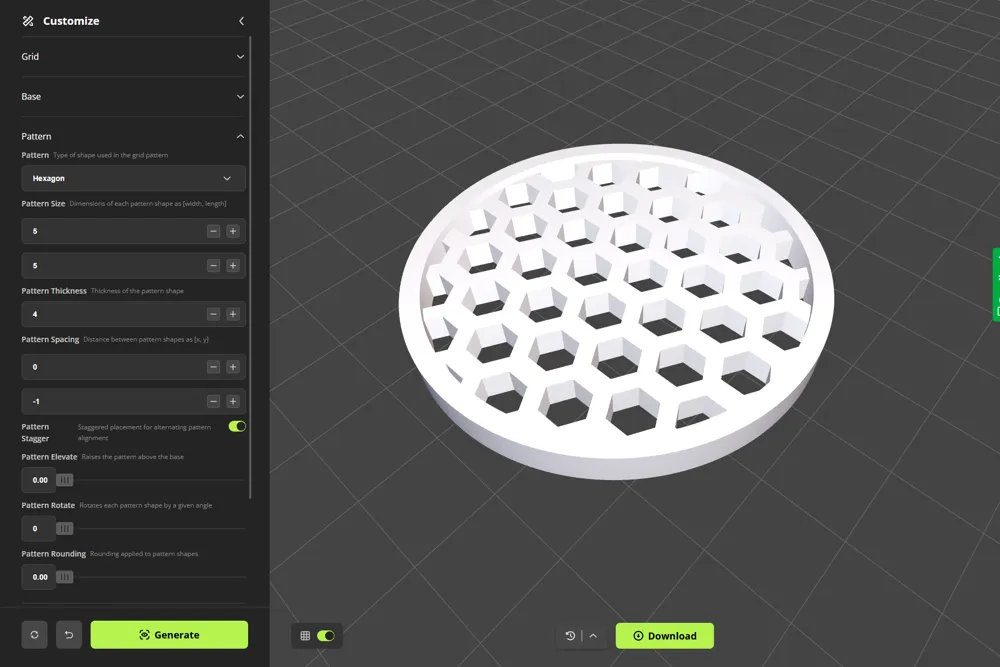Screen dimensions: 1000x667
Task: Click the Customize tools icon in the header
Action: coord(30,20)
